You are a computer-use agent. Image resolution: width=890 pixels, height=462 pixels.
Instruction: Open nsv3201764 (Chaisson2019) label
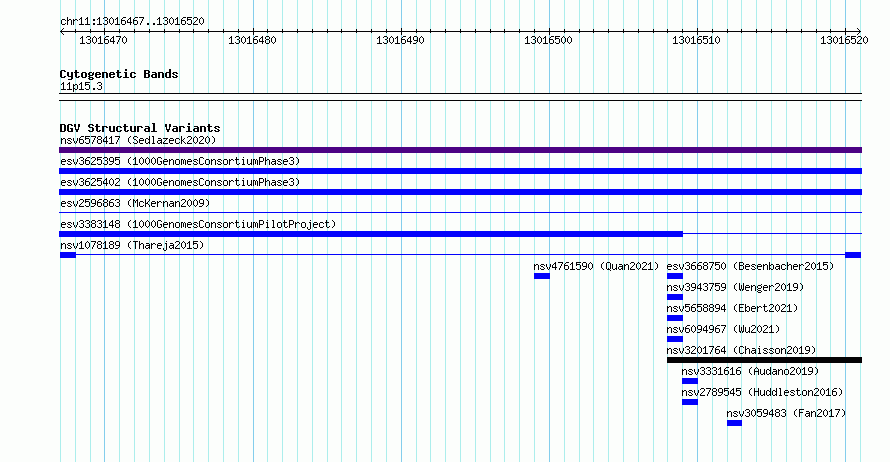741,350
